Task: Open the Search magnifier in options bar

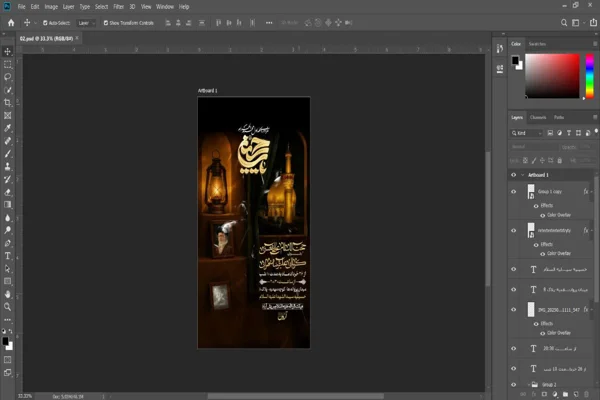Action: click(564, 23)
